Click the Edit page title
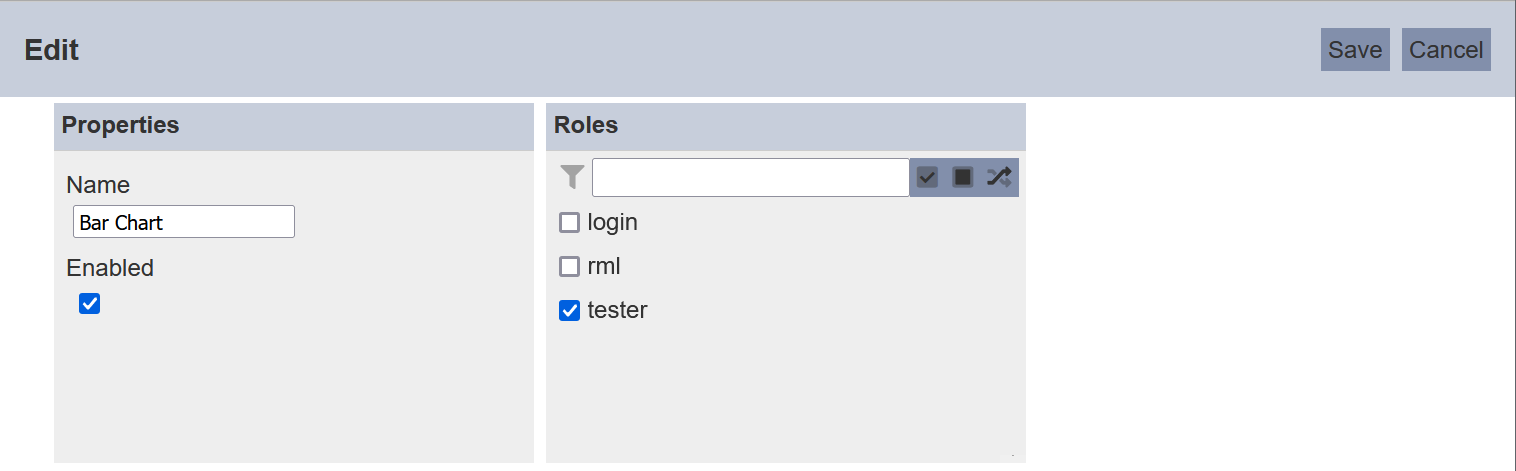Viewport: 1516px width, 471px height. (x=52, y=50)
